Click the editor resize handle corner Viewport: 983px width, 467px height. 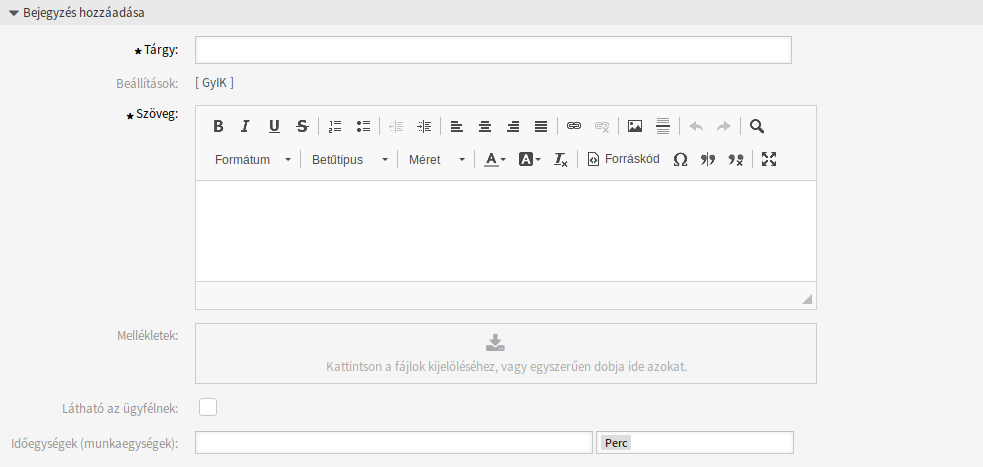click(x=807, y=300)
